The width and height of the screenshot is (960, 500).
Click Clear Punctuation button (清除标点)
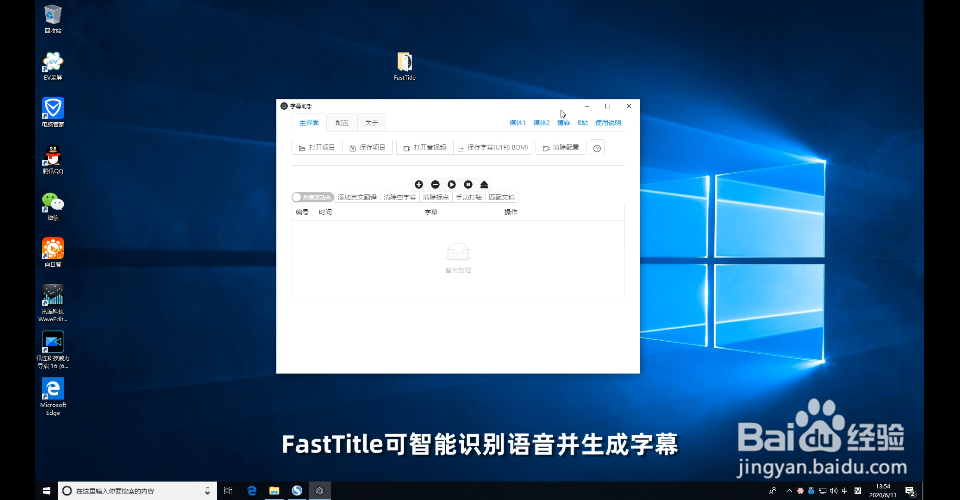(436, 197)
